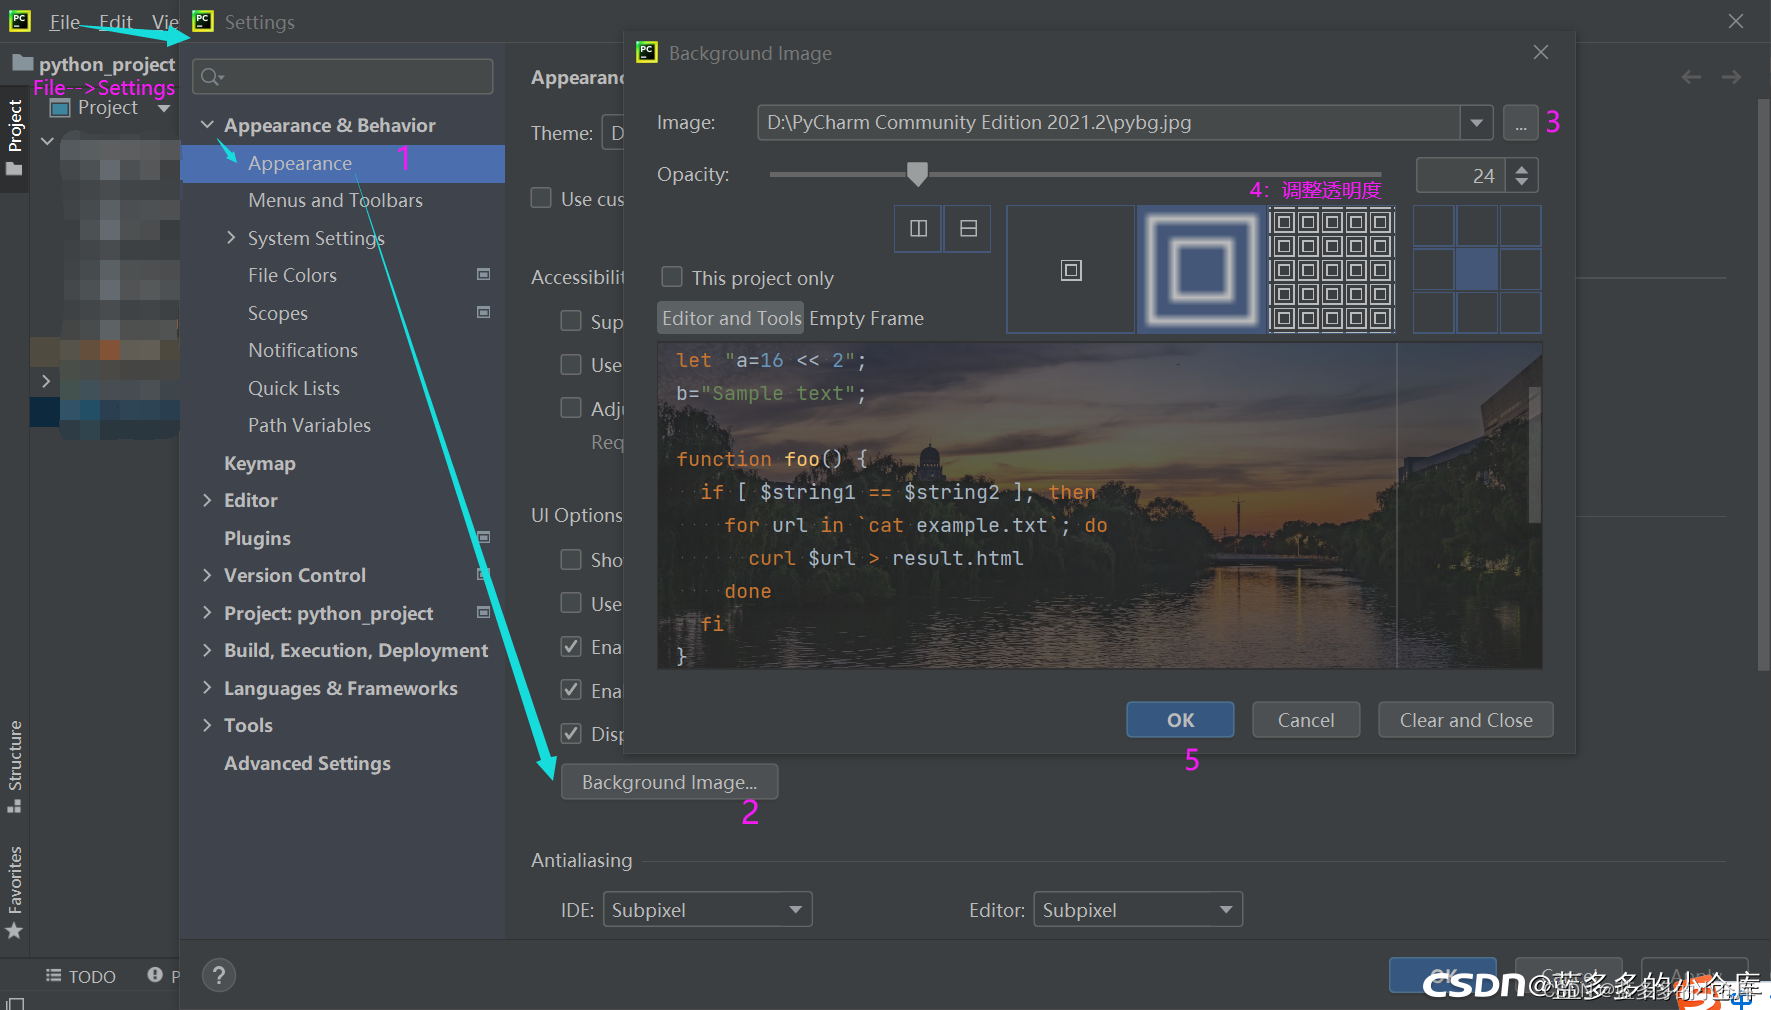Set image anchor to top-center cell

pos(1477,226)
